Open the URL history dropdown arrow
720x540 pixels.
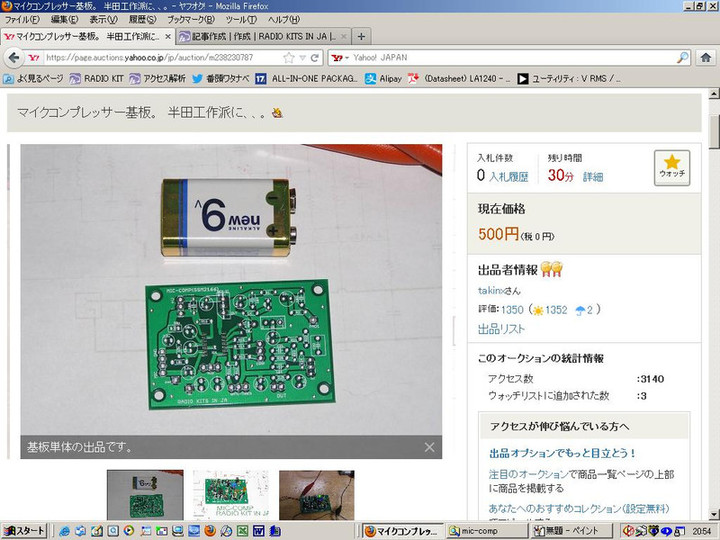click(302, 58)
